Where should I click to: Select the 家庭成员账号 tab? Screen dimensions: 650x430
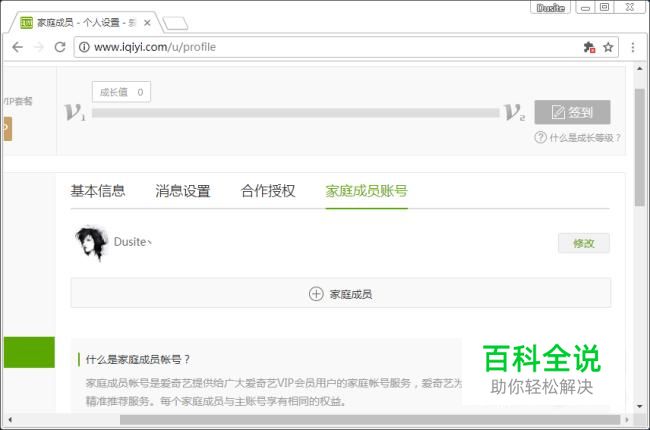point(366,191)
